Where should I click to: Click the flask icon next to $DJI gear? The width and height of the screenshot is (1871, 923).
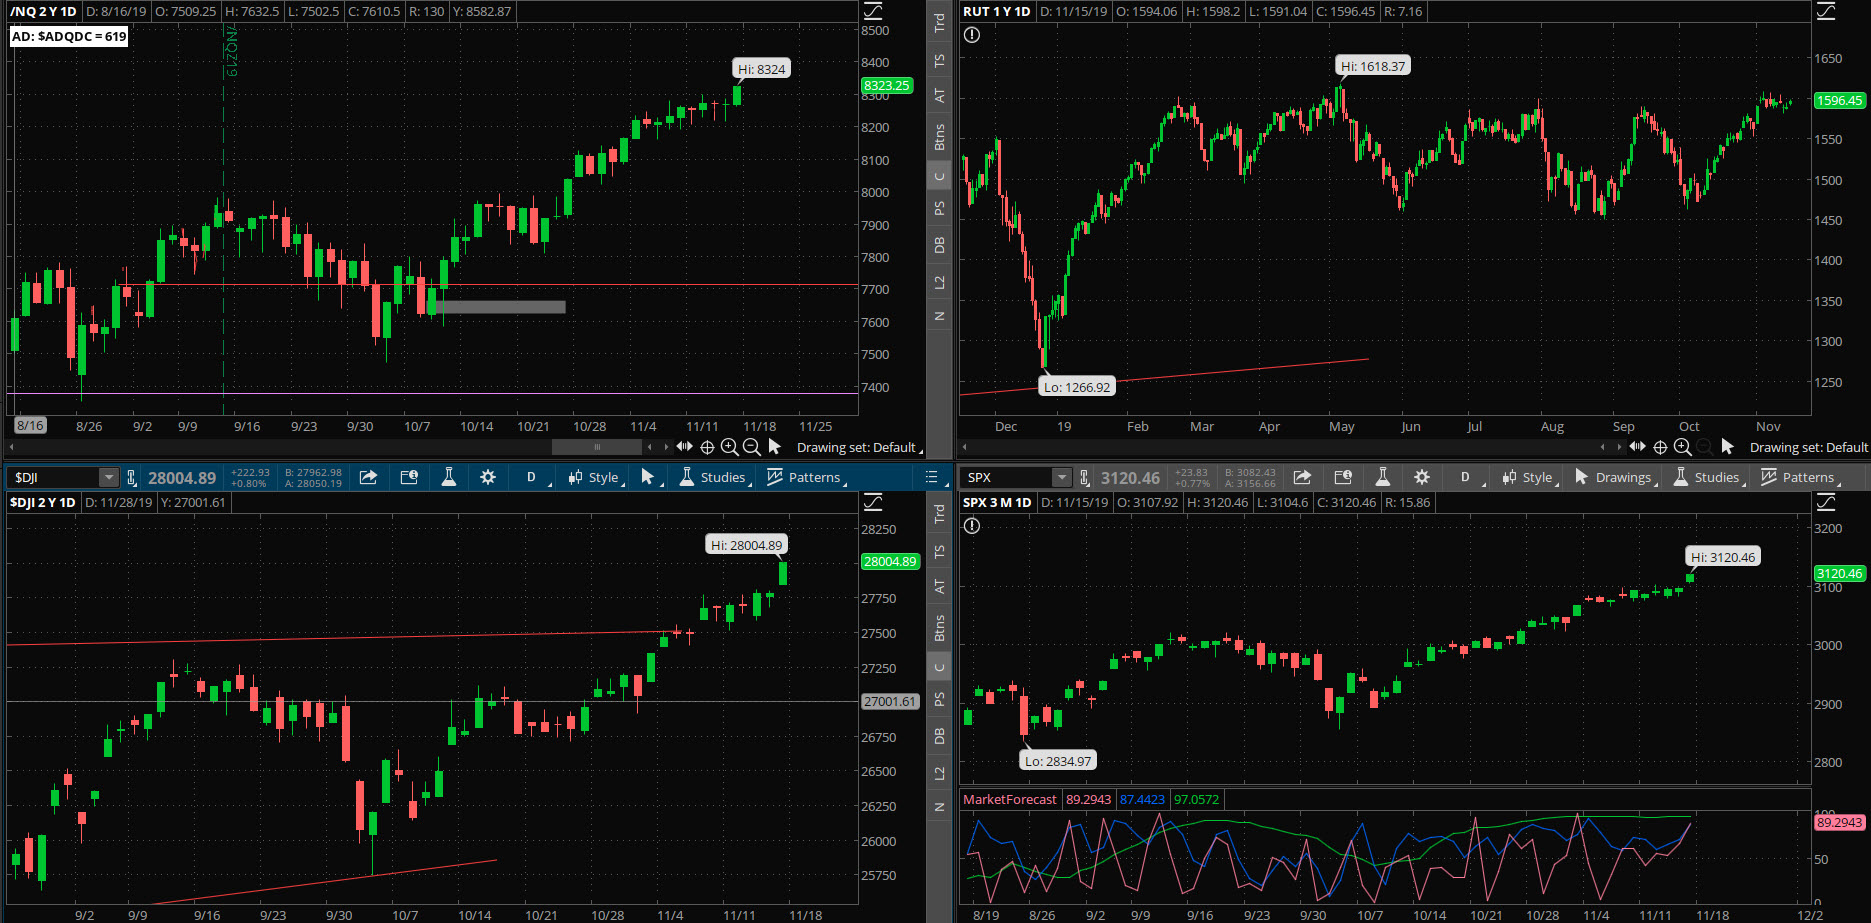point(449,477)
